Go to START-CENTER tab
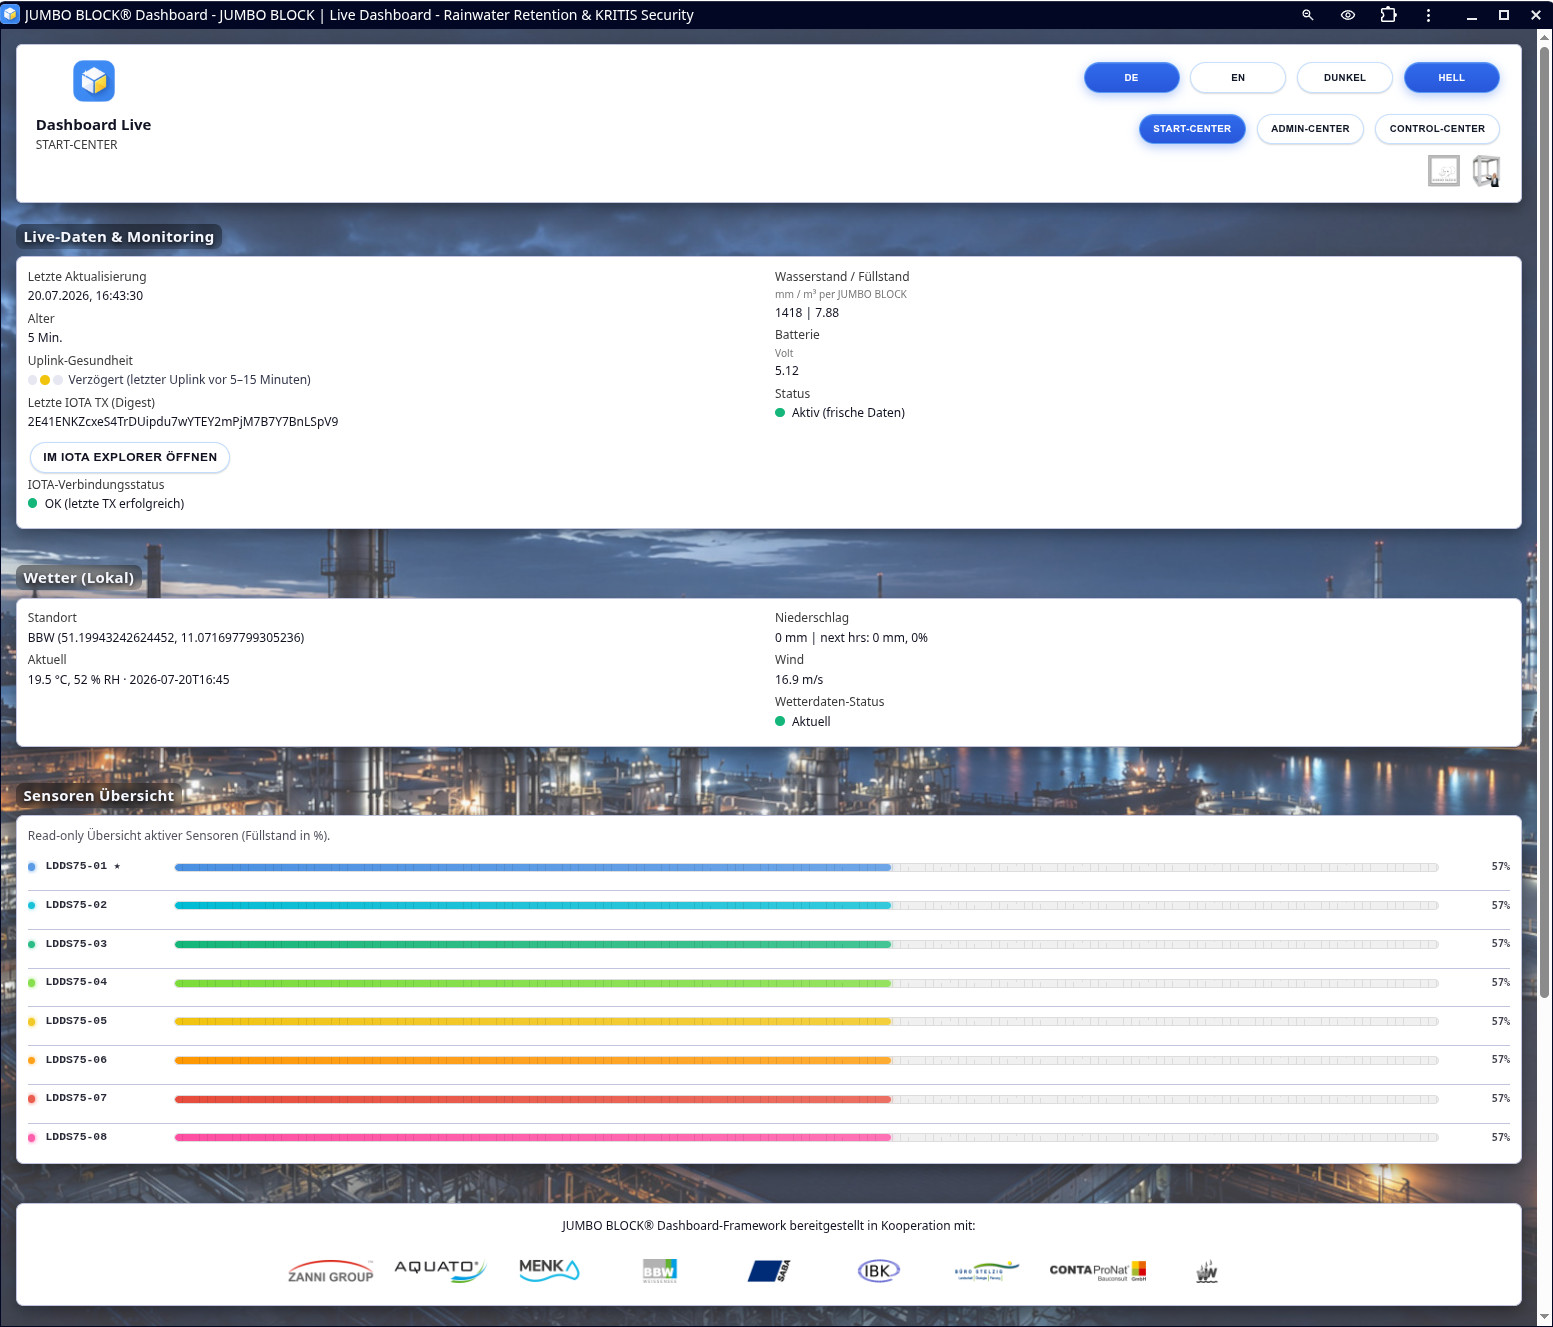 tap(1192, 129)
